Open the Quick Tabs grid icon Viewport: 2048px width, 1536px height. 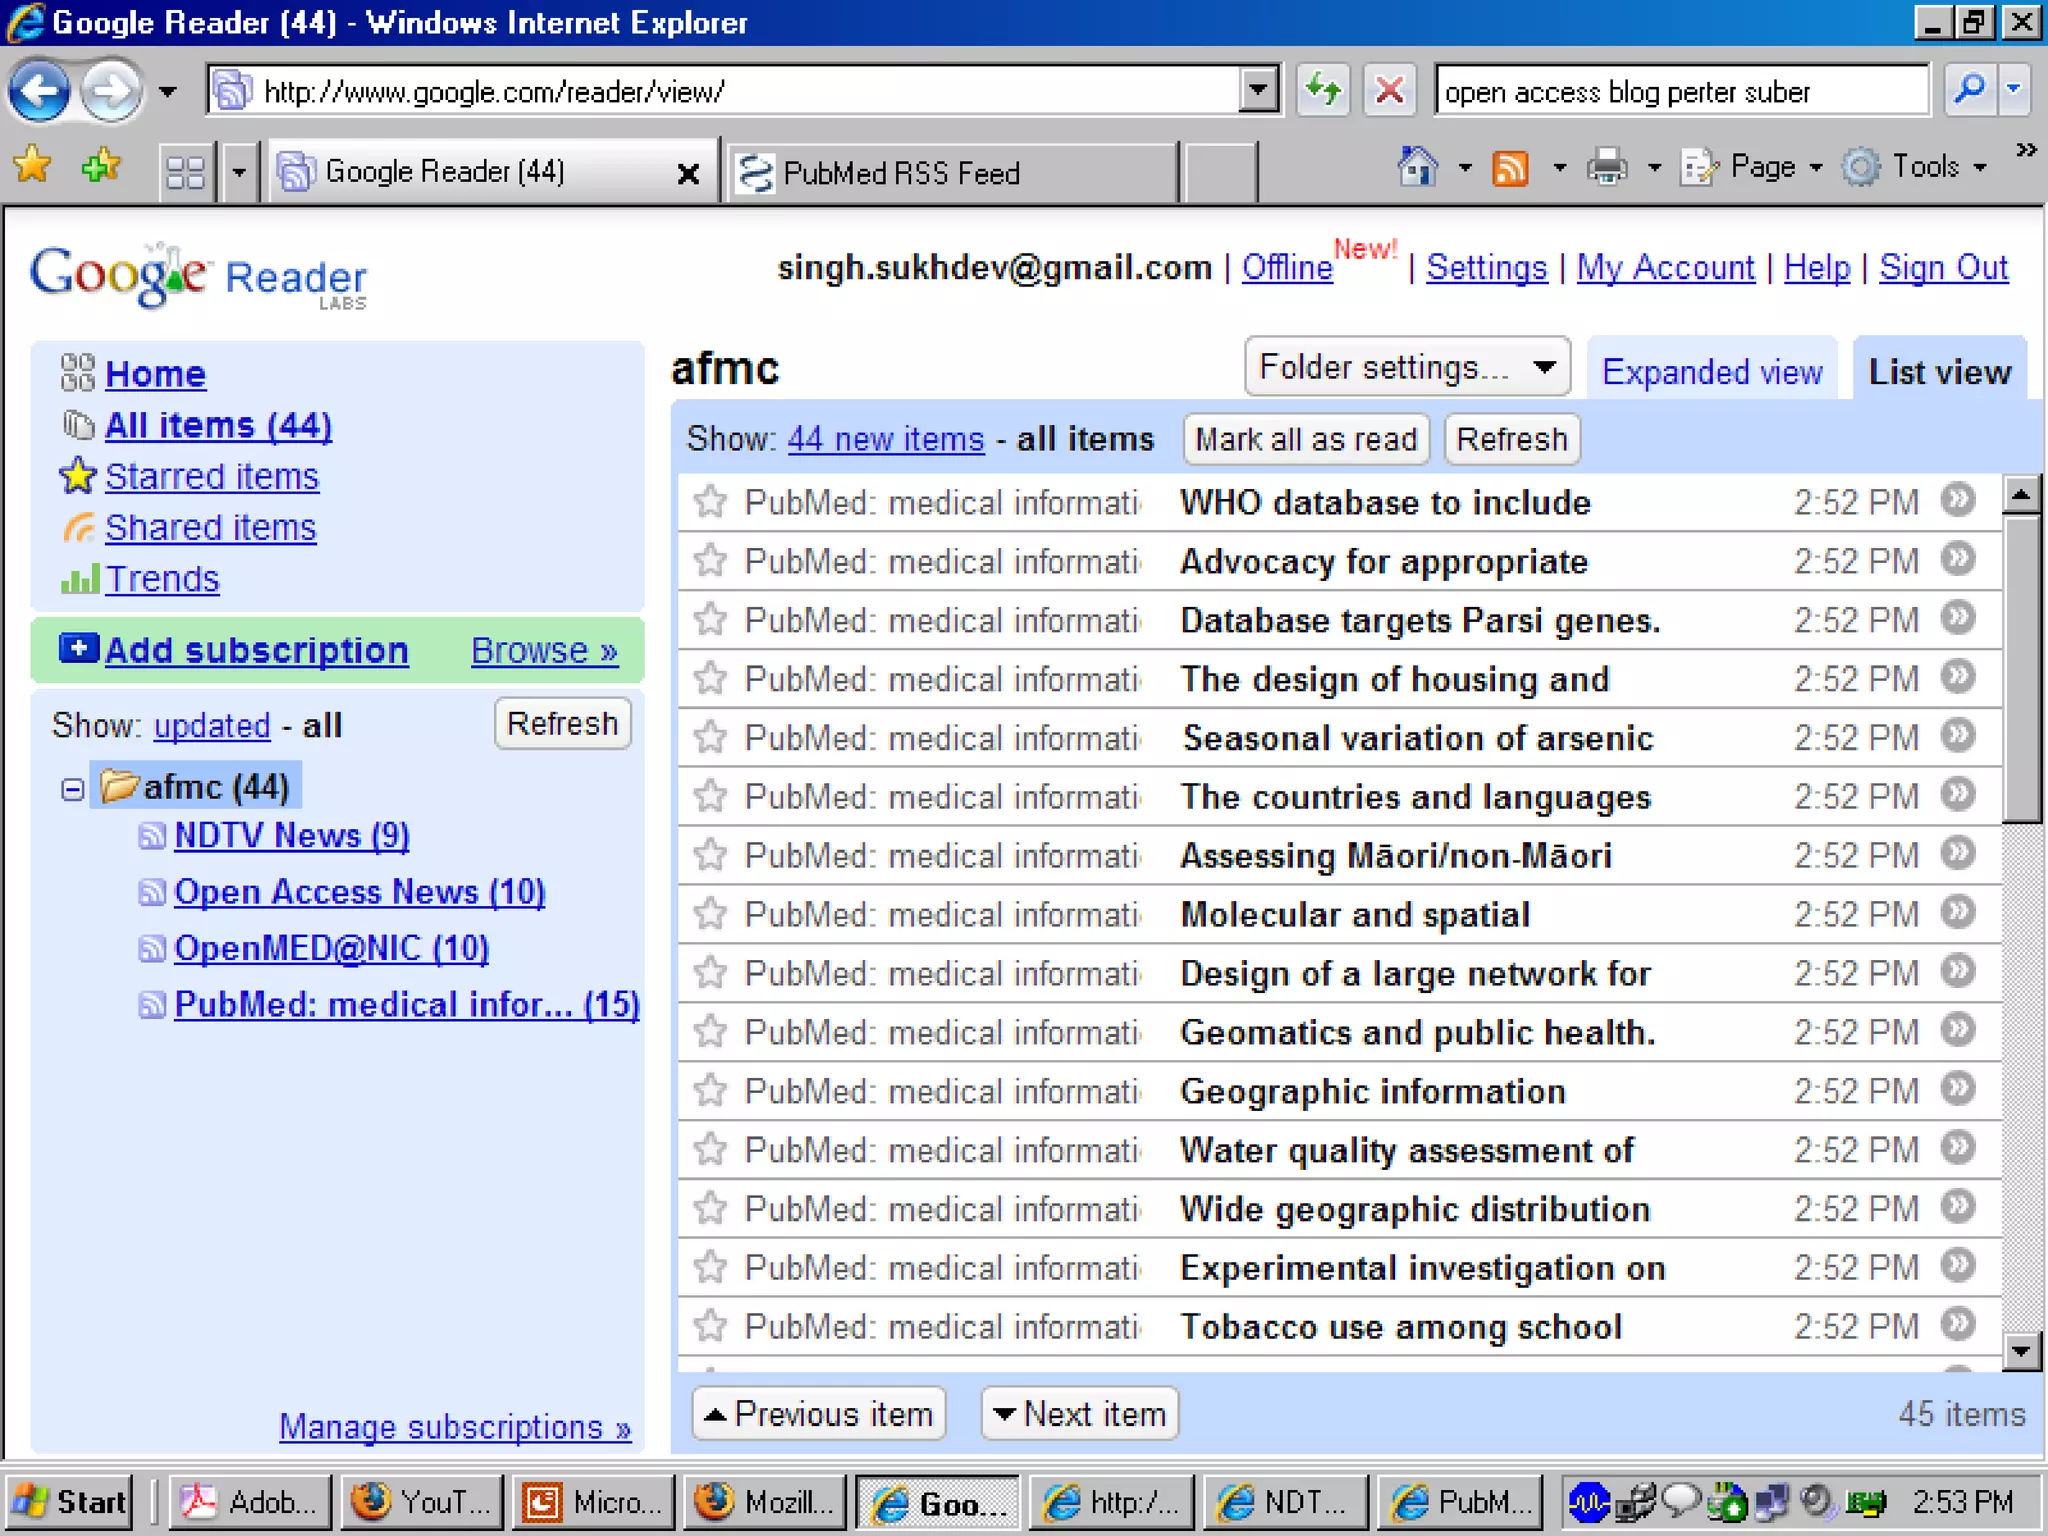(185, 172)
